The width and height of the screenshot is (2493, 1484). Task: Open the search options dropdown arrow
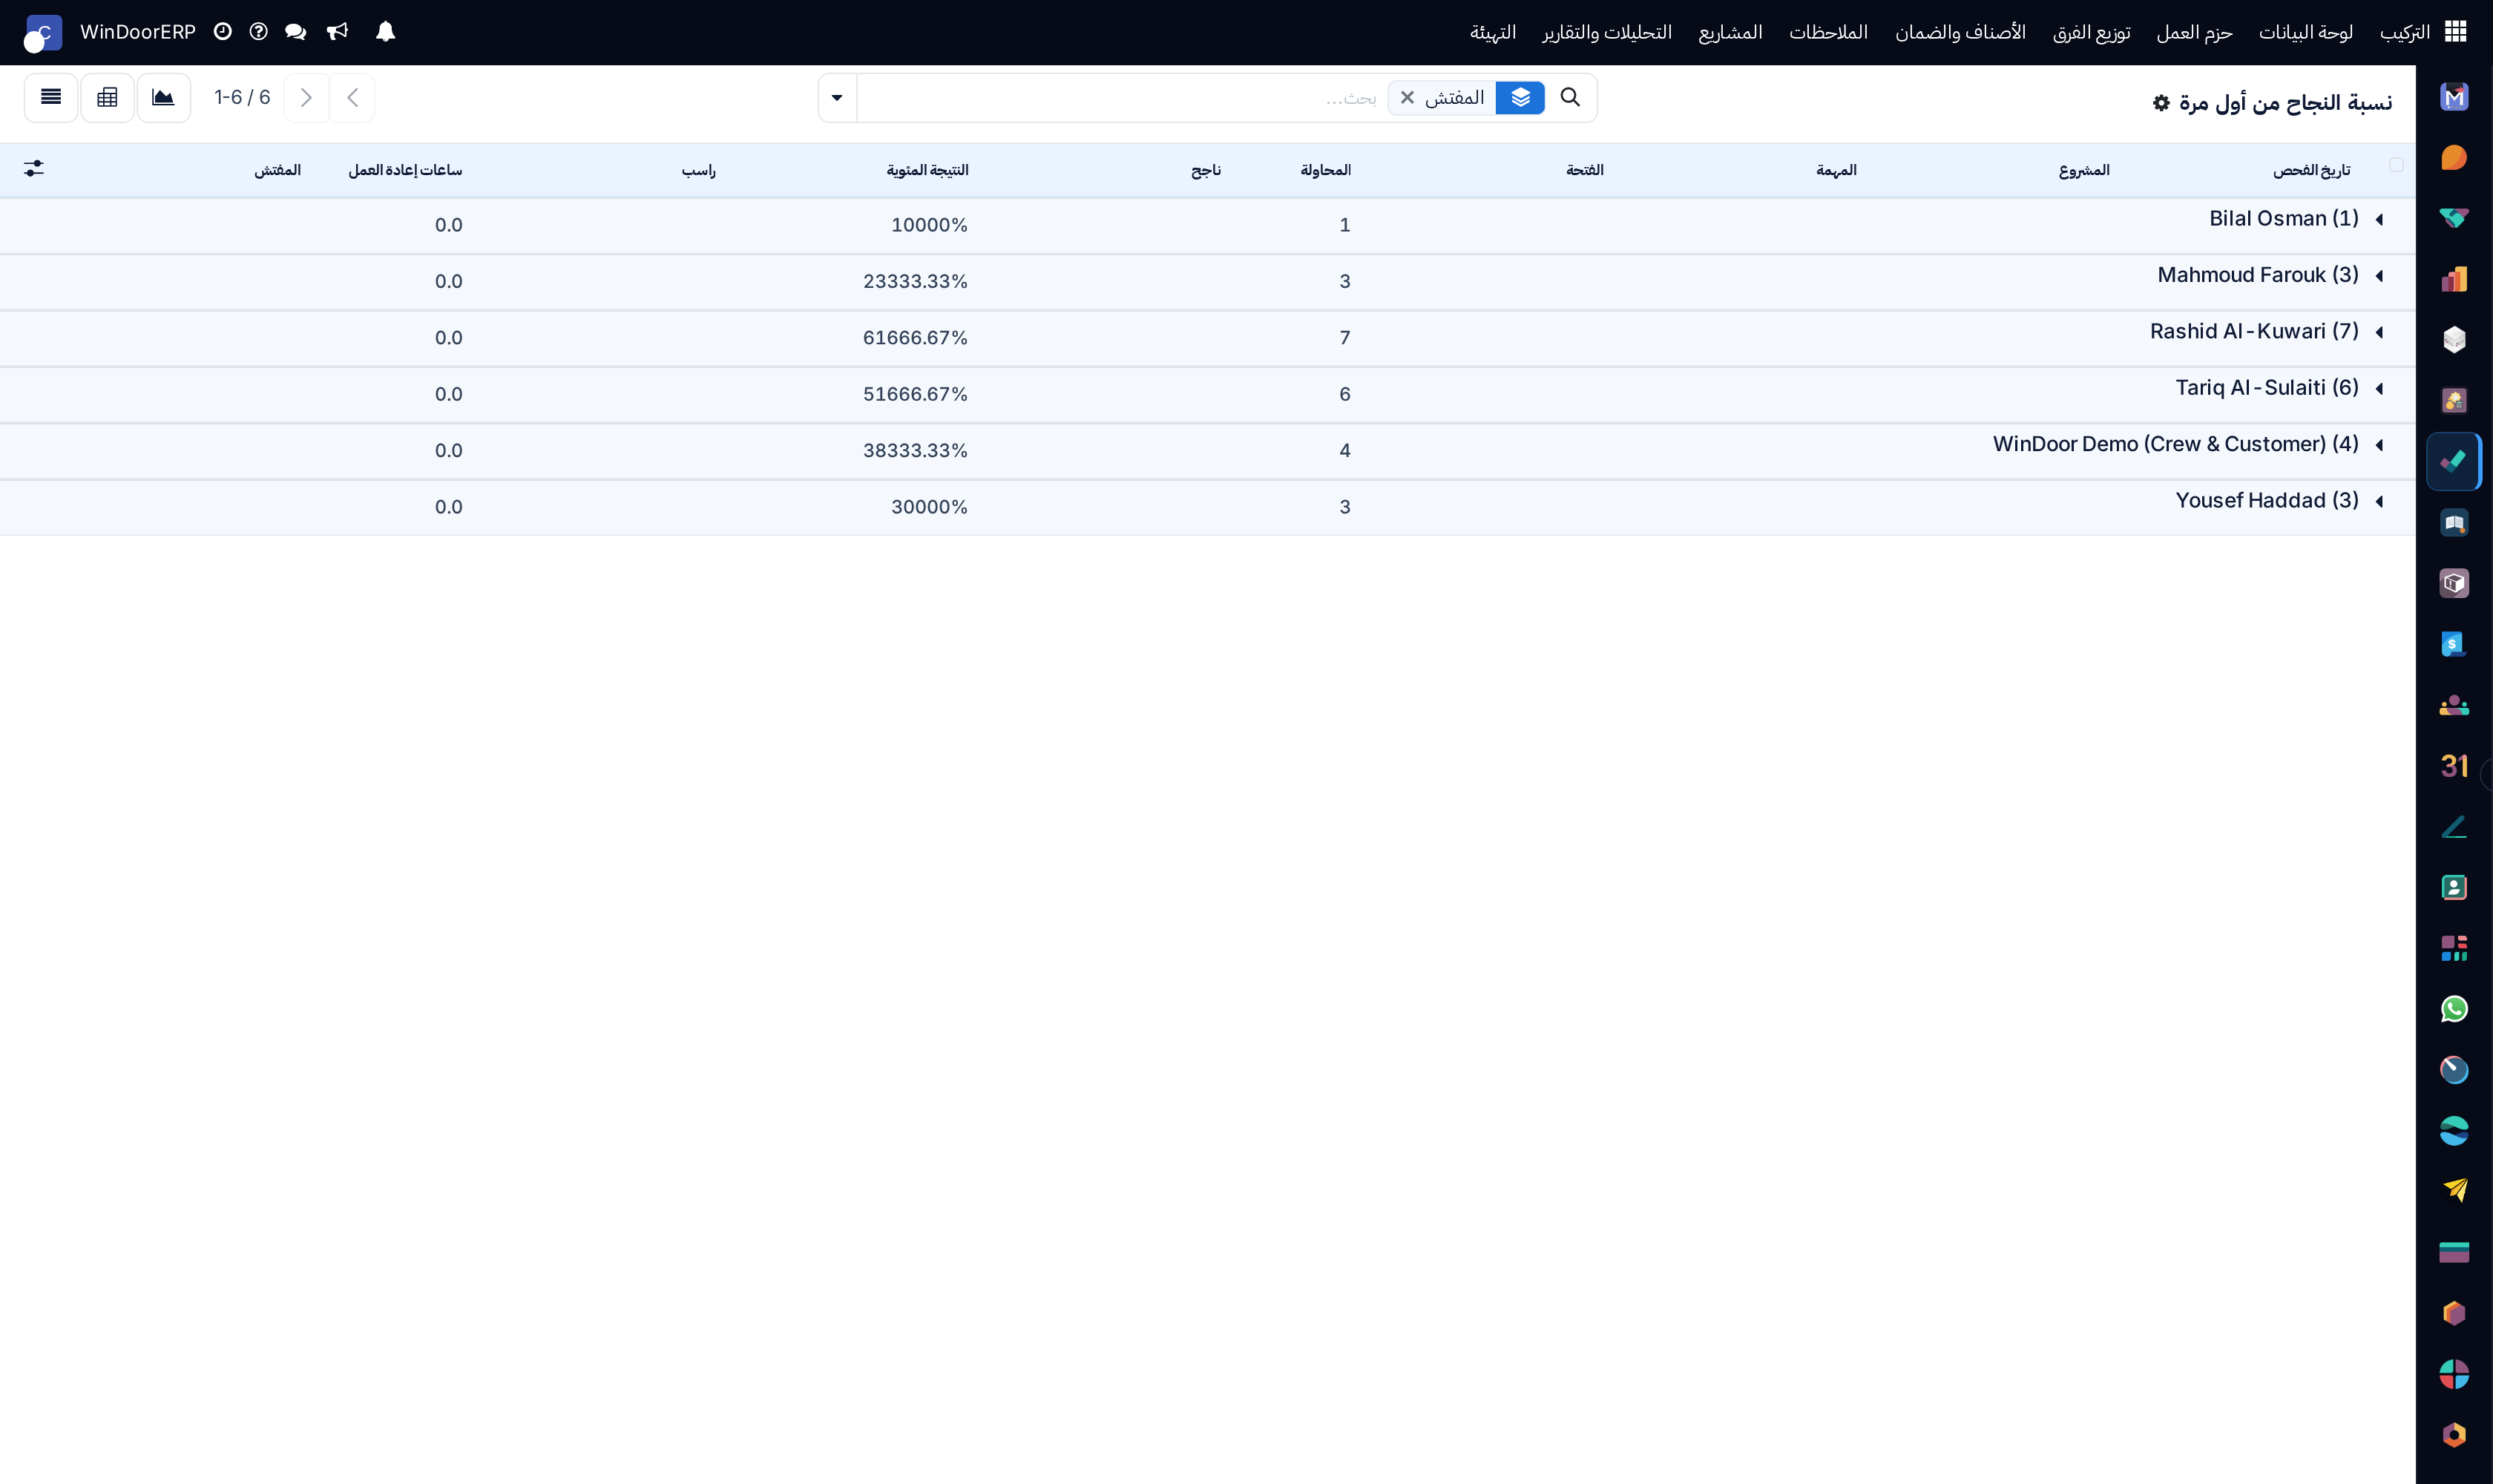(x=837, y=97)
